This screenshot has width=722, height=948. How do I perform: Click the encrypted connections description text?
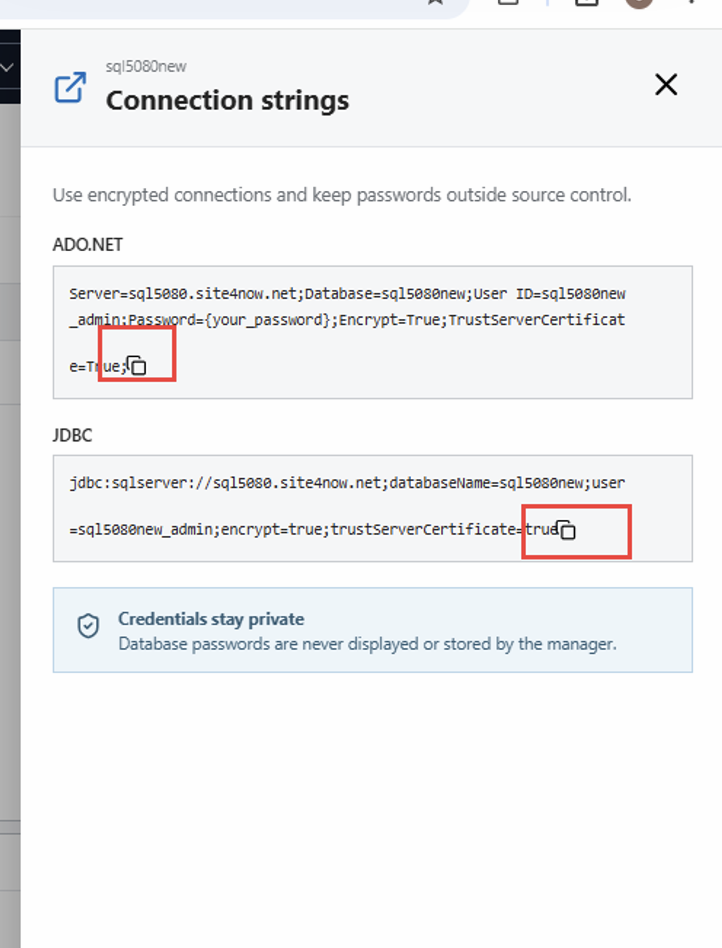[x=342, y=195]
